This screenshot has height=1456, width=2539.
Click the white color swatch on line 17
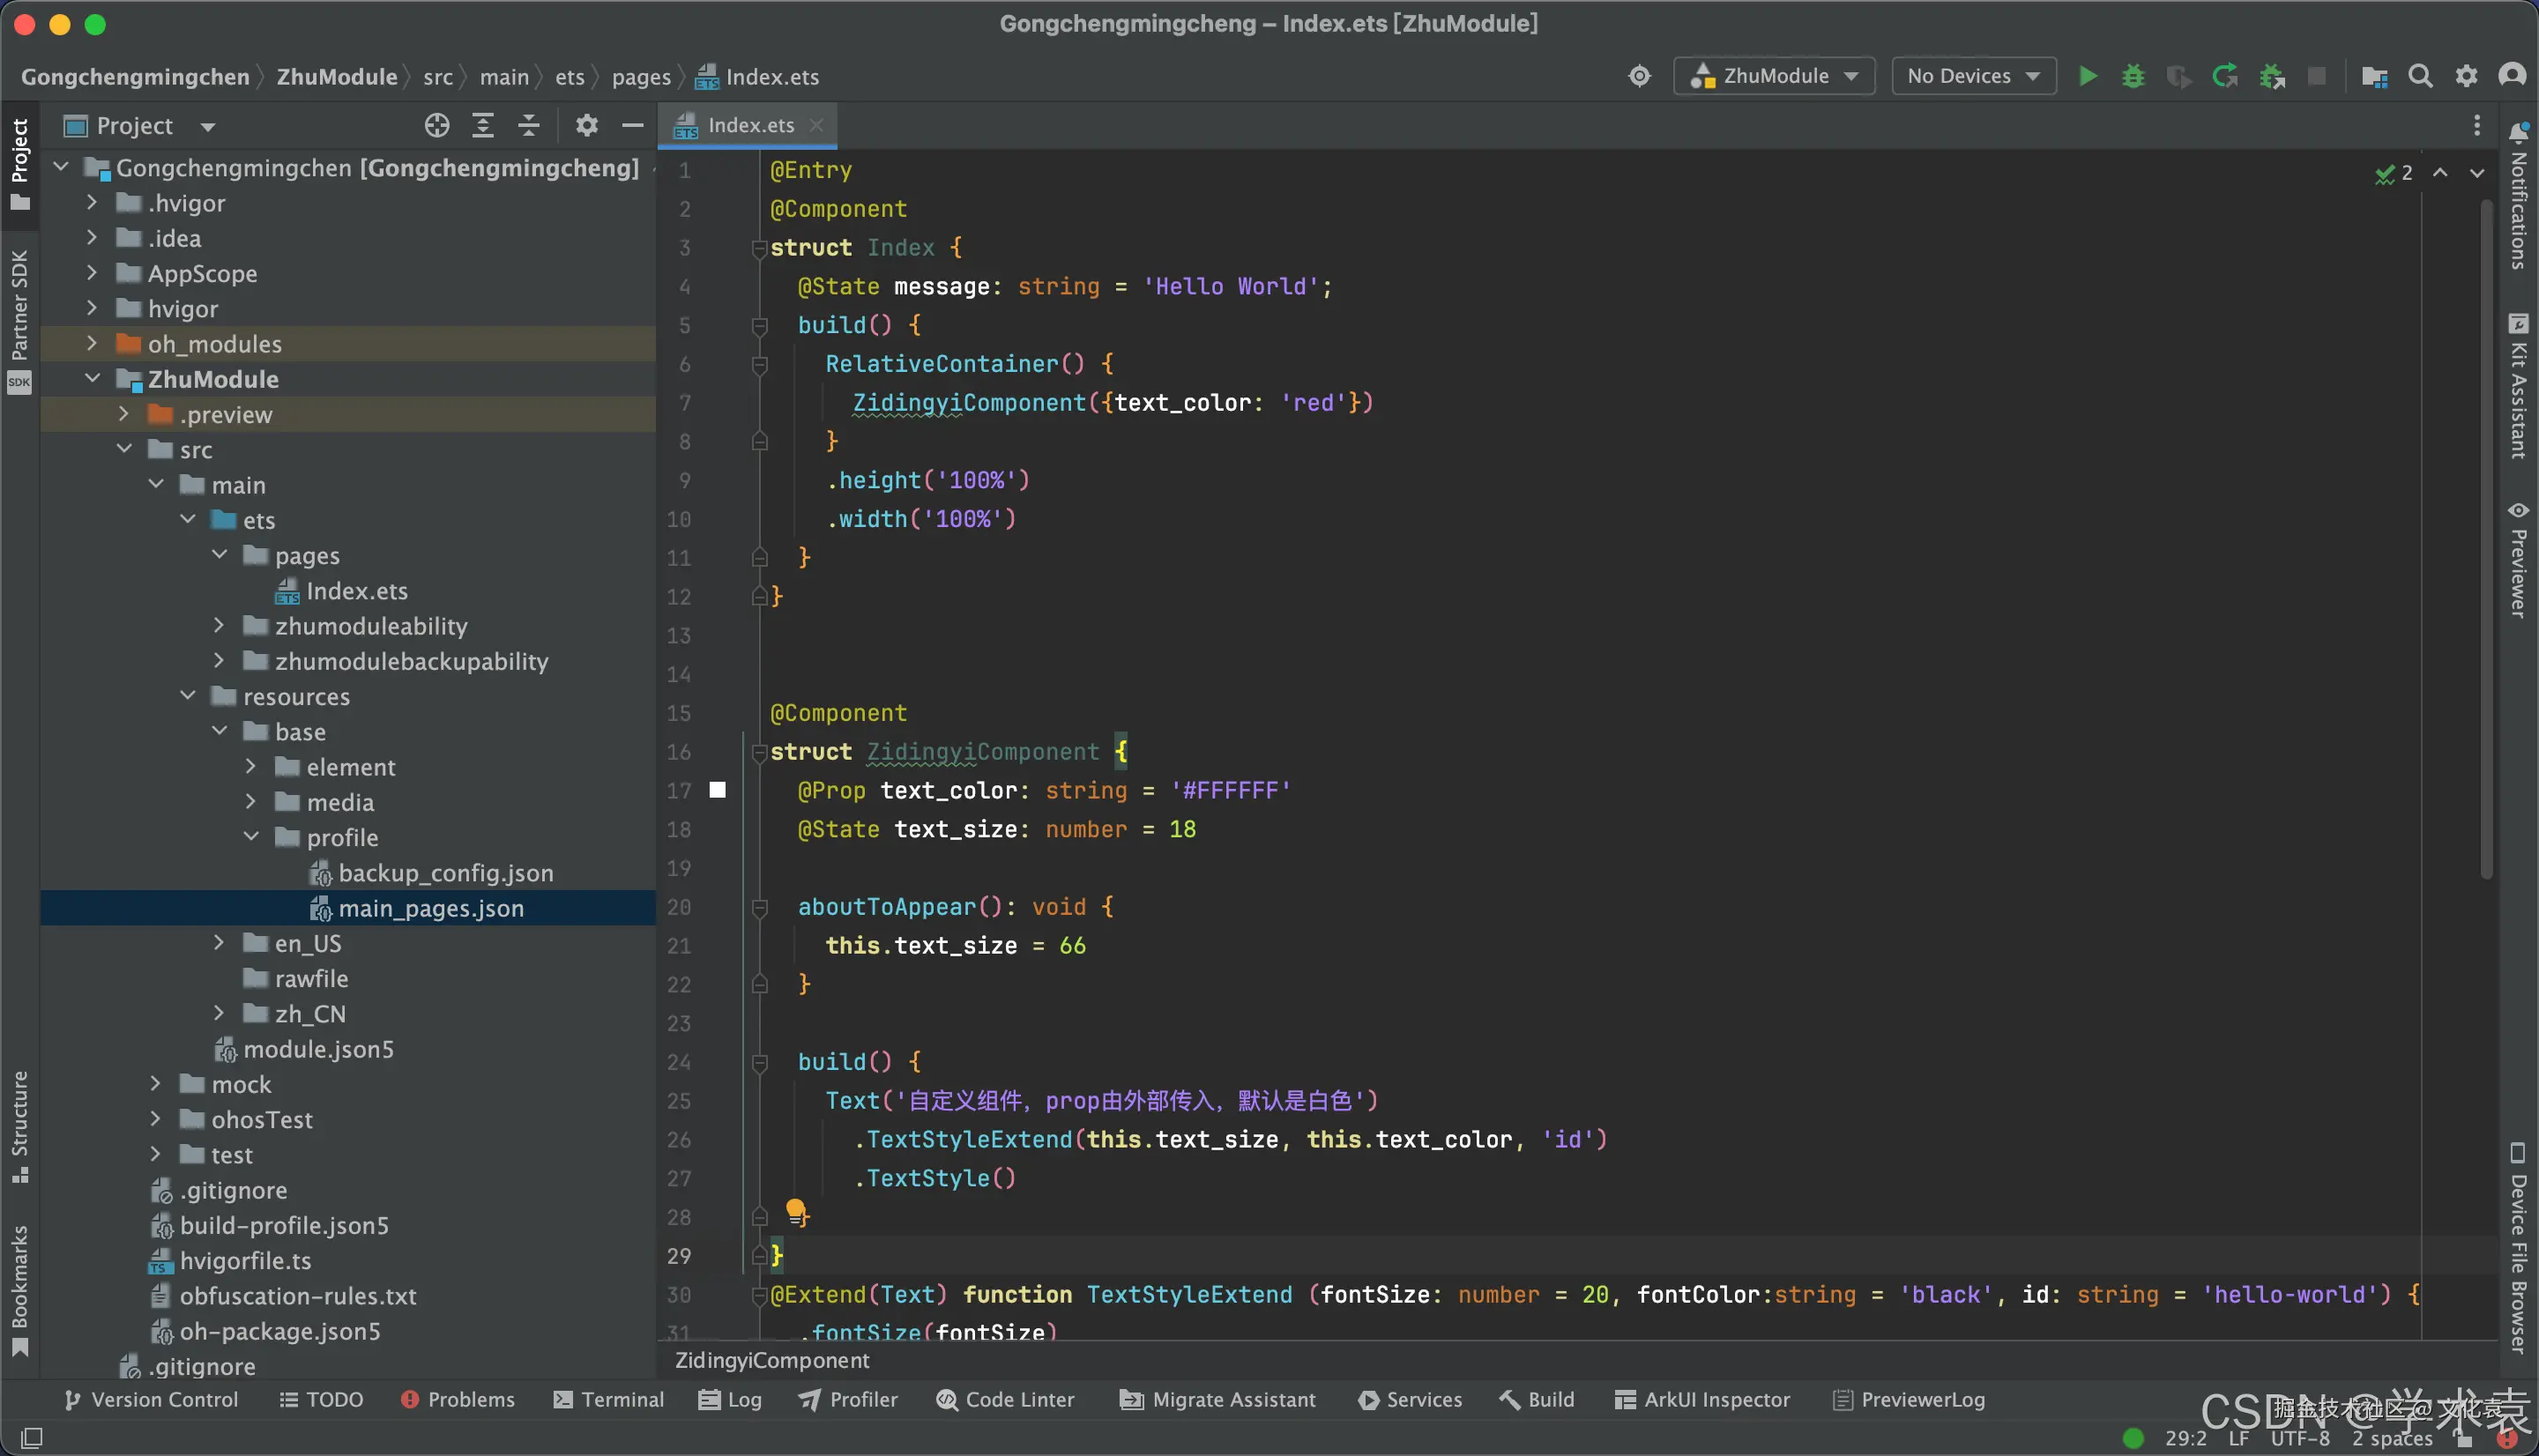[717, 790]
